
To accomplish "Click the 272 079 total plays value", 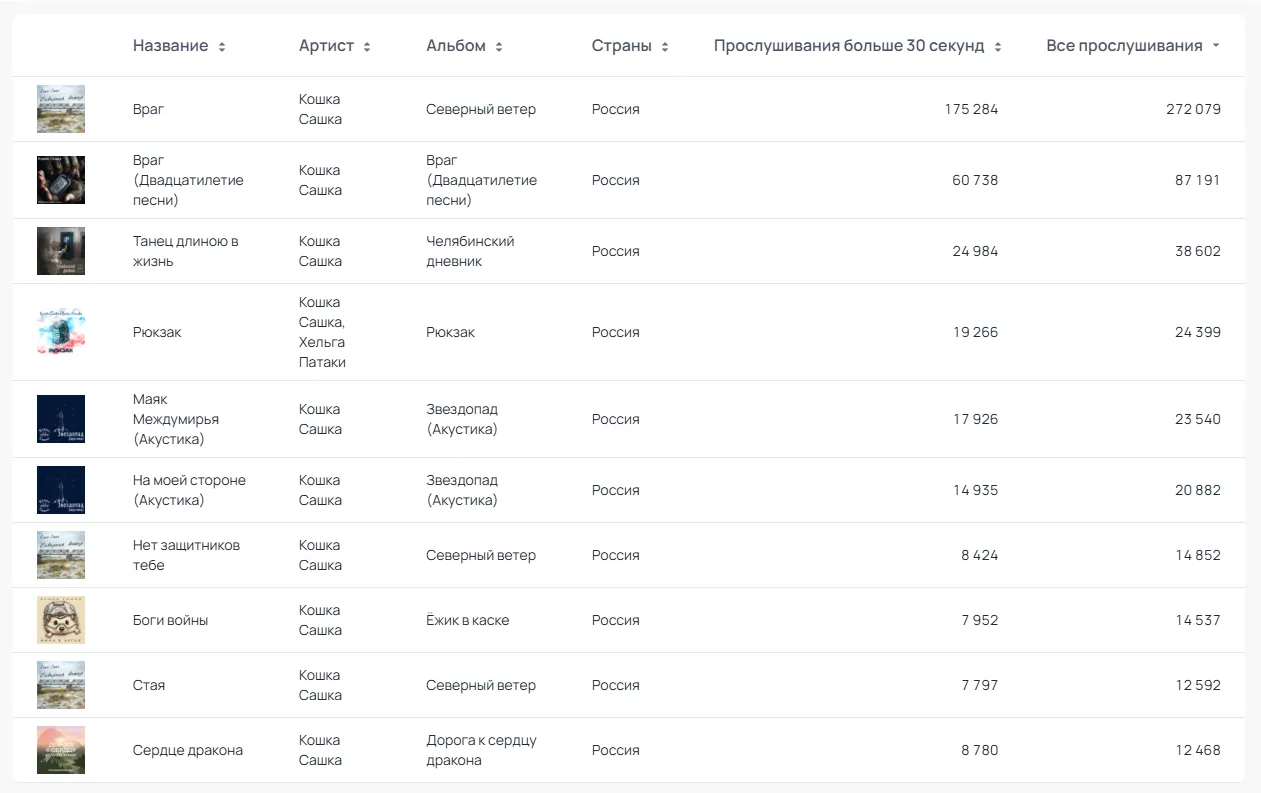I will pos(1193,109).
